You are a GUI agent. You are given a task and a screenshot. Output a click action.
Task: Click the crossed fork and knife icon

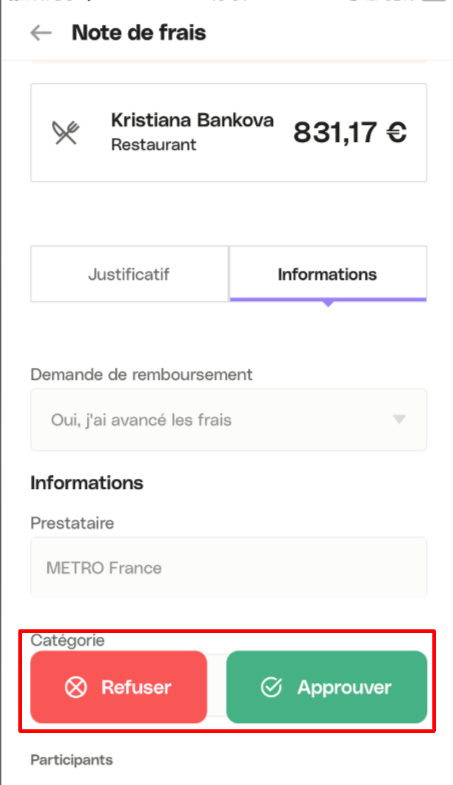tap(66, 133)
